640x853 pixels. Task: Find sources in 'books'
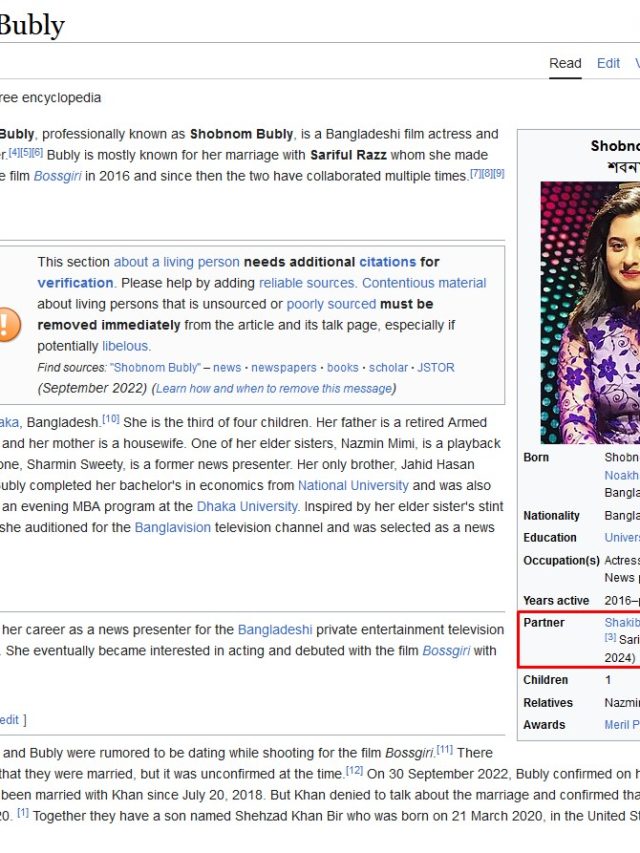(x=343, y=368)
